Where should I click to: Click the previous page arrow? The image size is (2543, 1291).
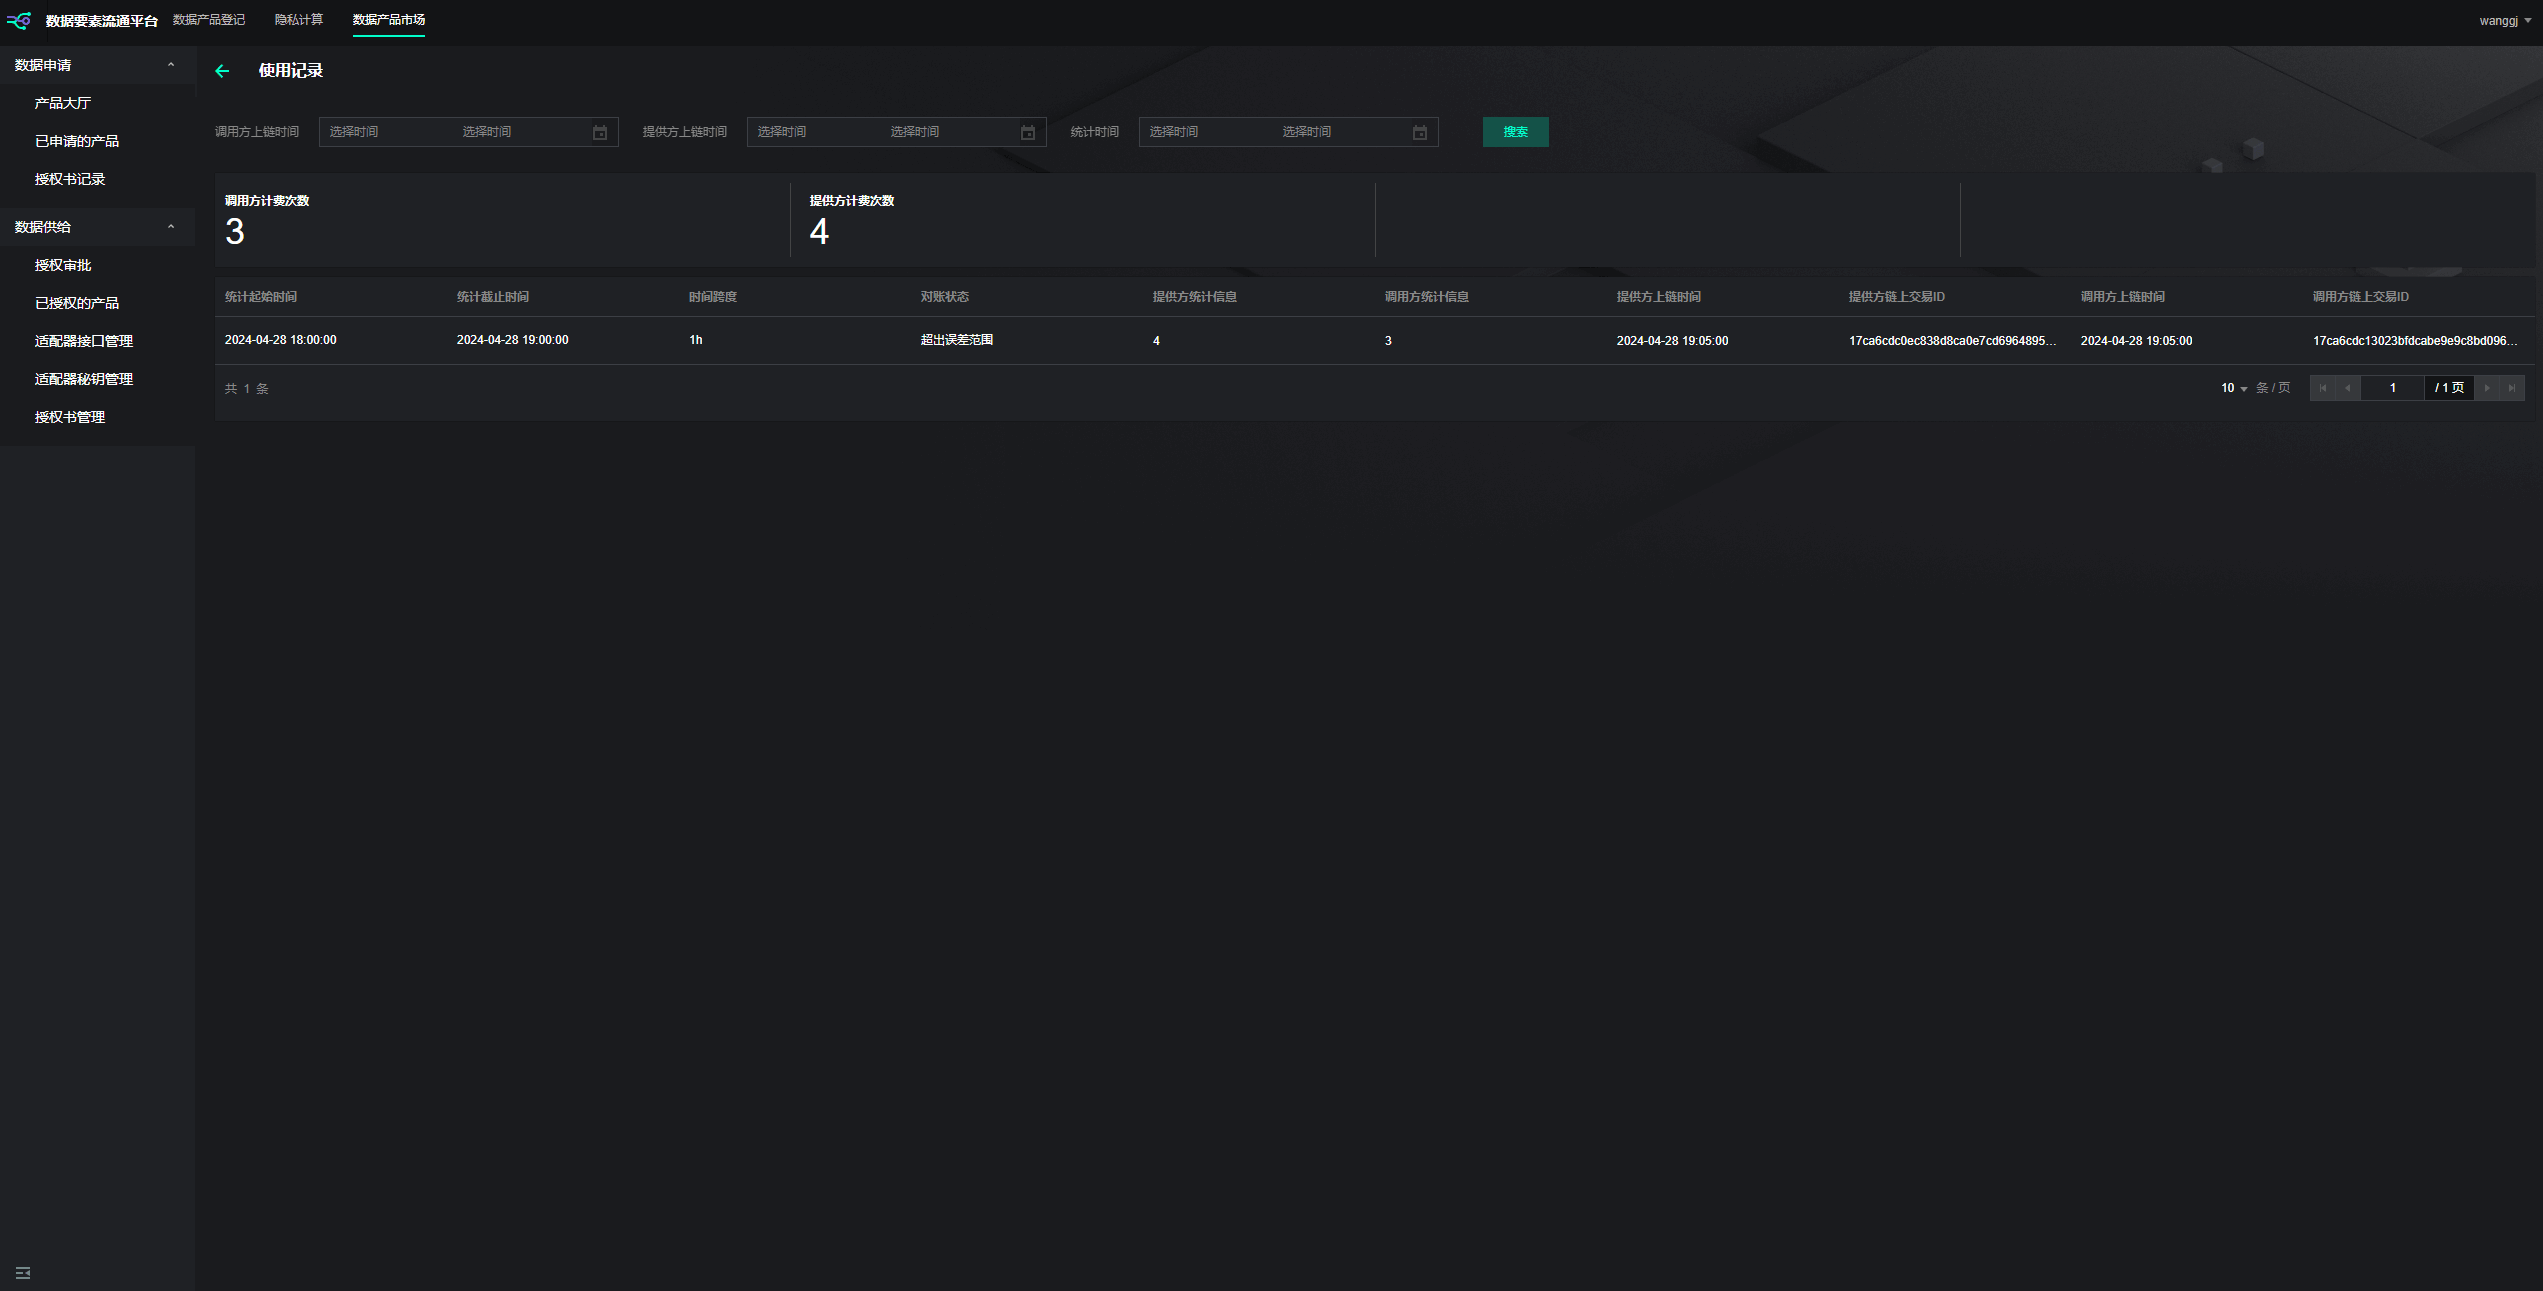pos(2348,388)
